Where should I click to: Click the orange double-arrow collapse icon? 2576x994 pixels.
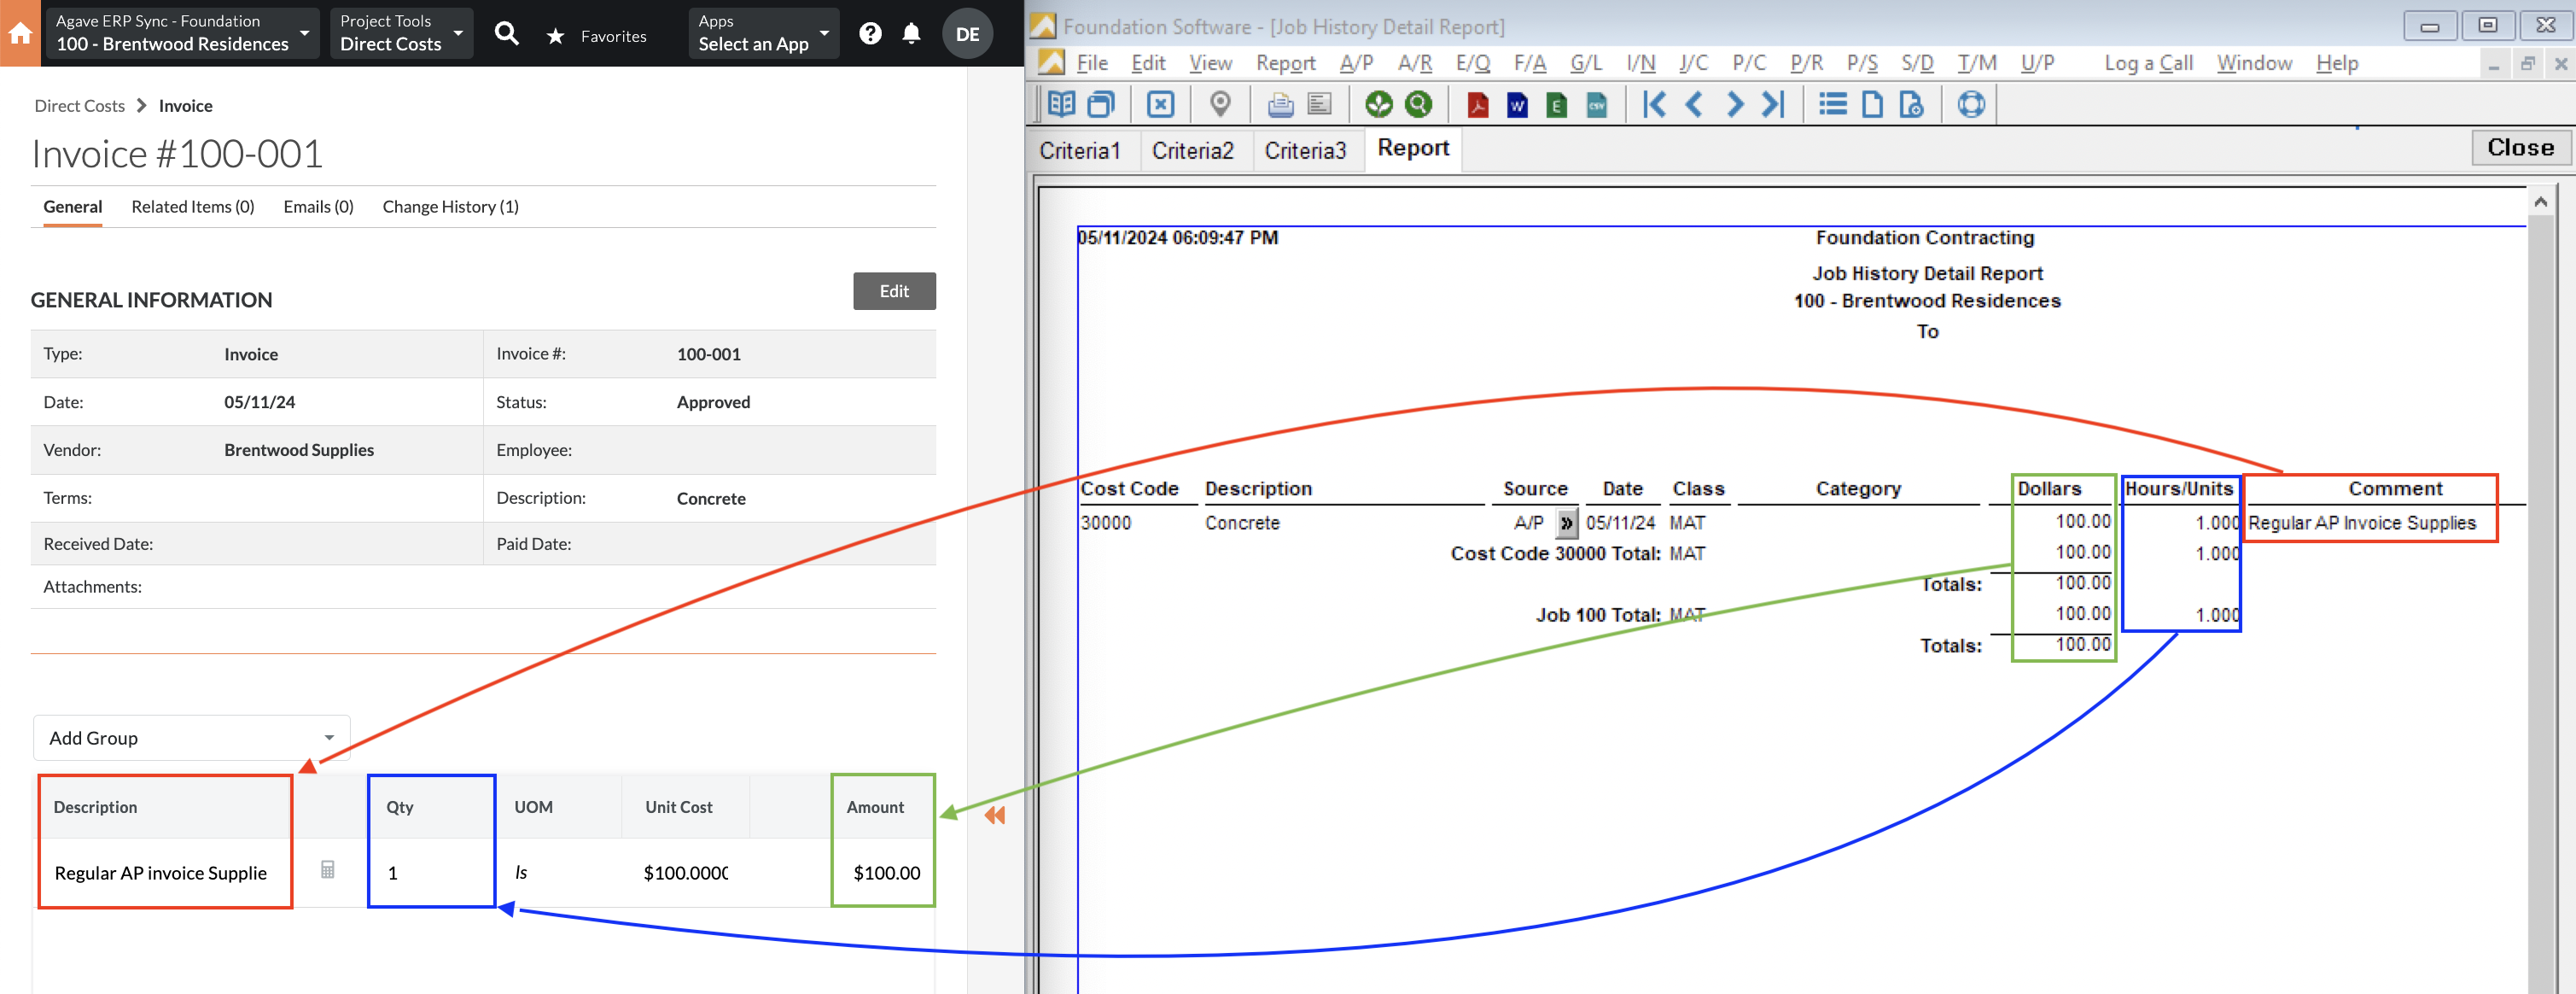tap(994, 815)
